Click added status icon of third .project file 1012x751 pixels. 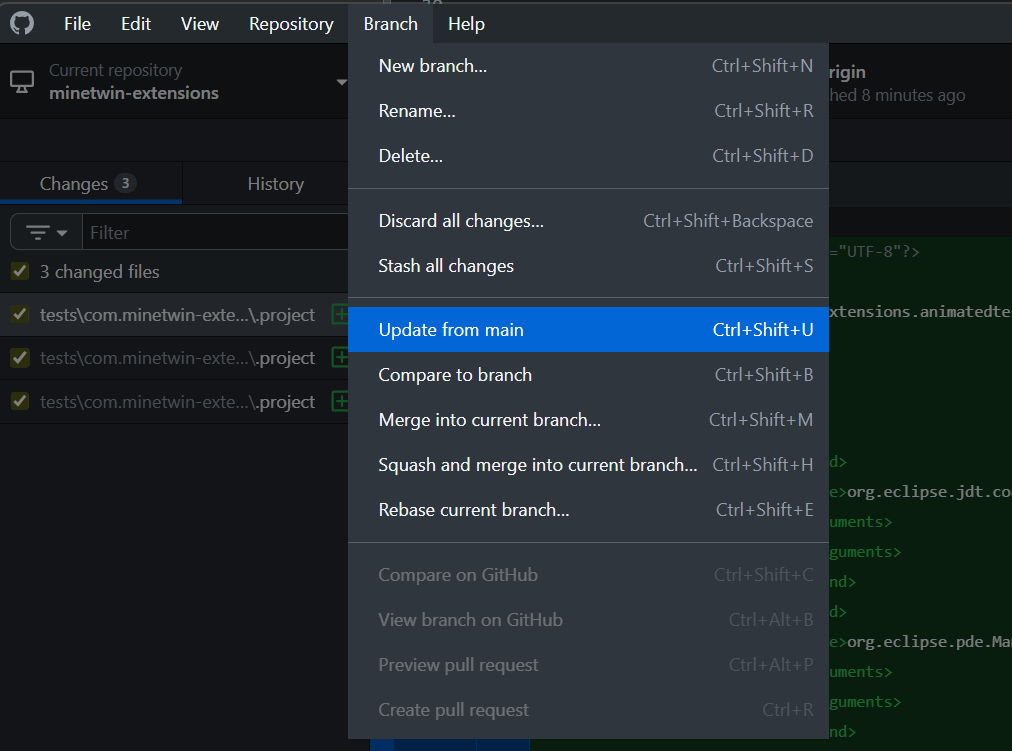[339, 401]
